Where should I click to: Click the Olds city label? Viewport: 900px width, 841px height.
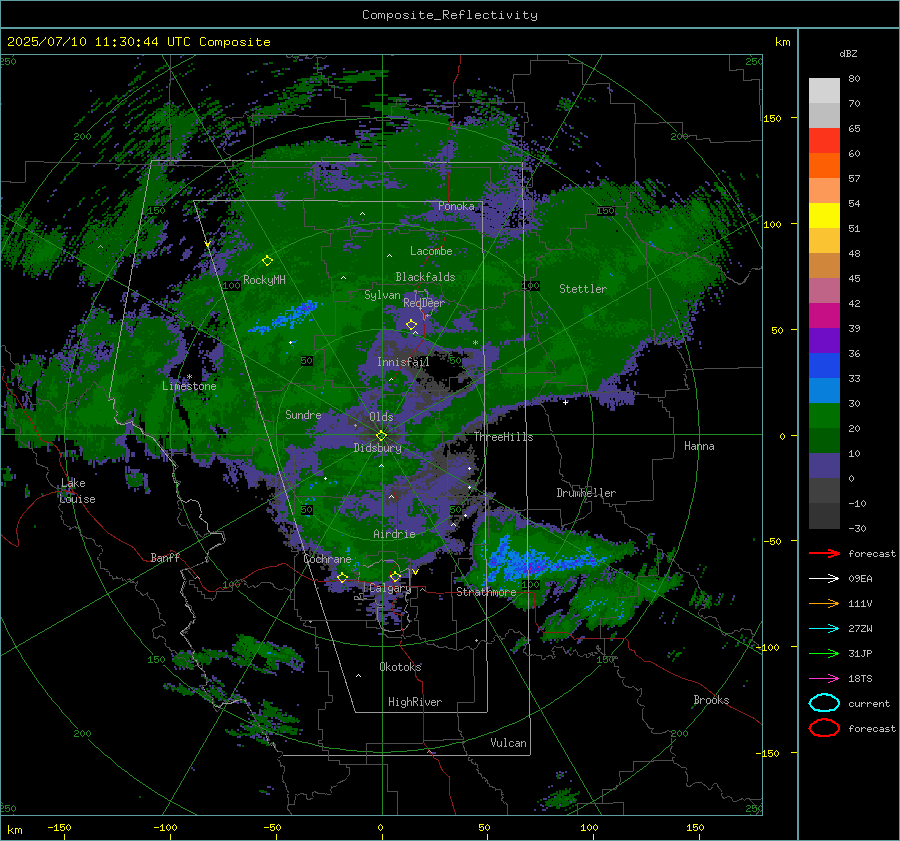coord(381,417)
